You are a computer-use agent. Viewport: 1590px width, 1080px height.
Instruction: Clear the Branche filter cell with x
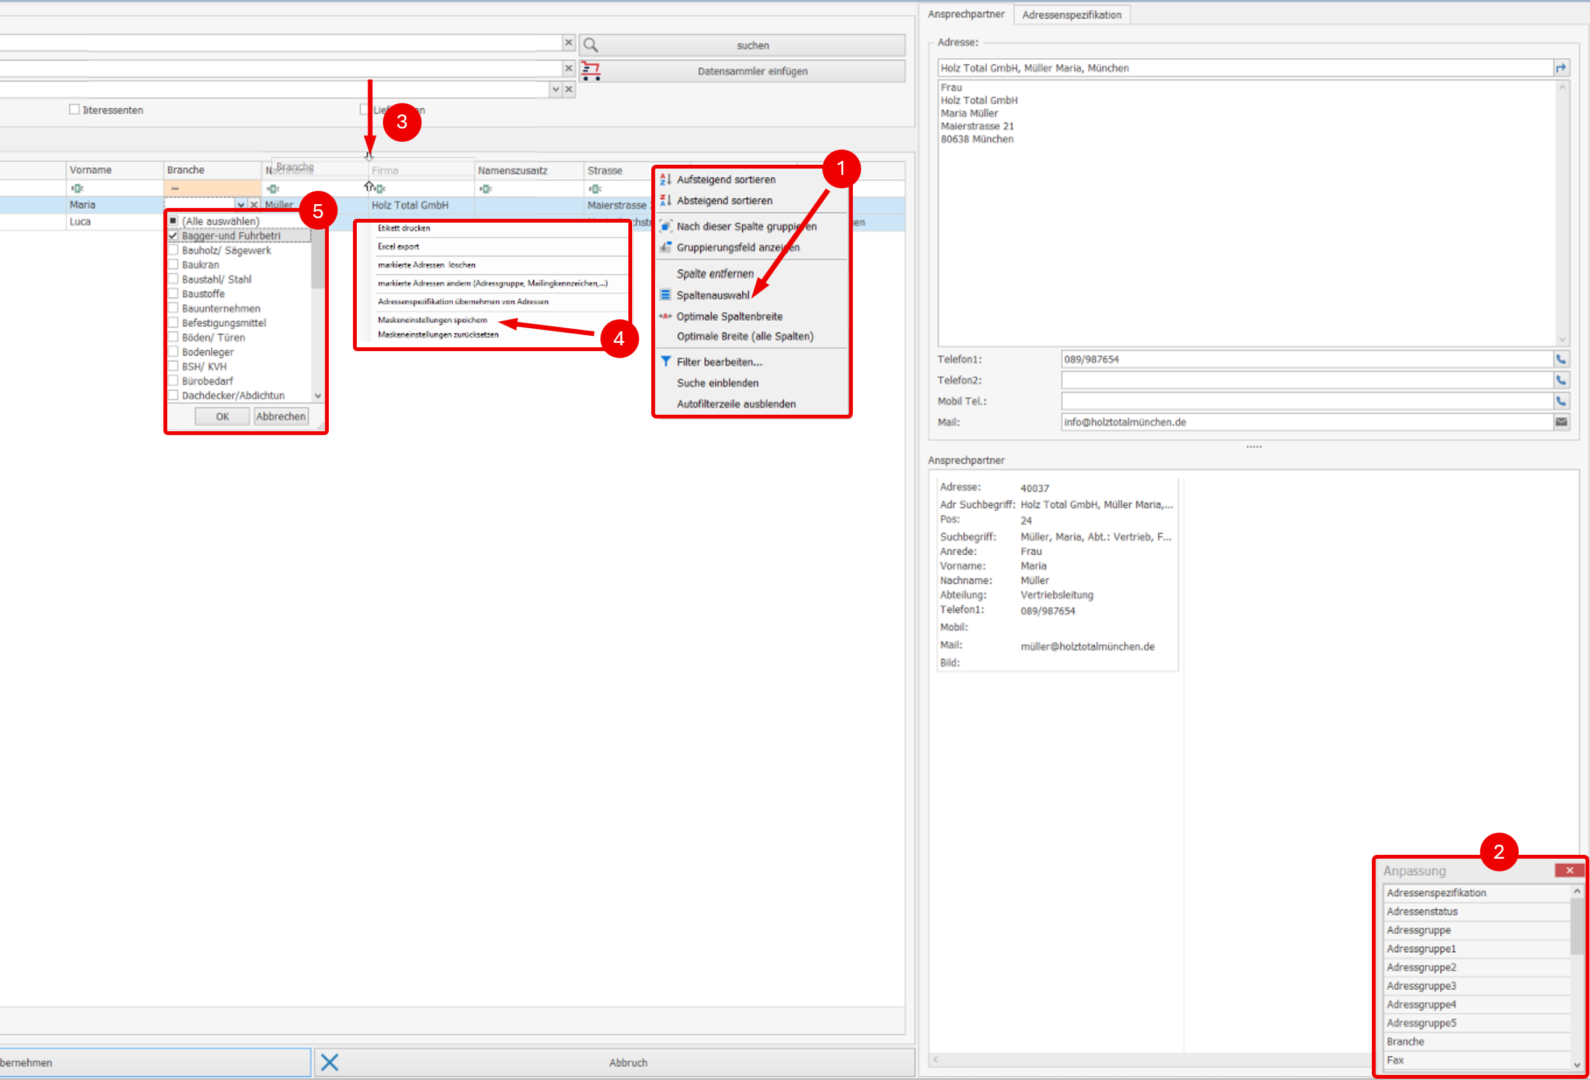(254, 205)
